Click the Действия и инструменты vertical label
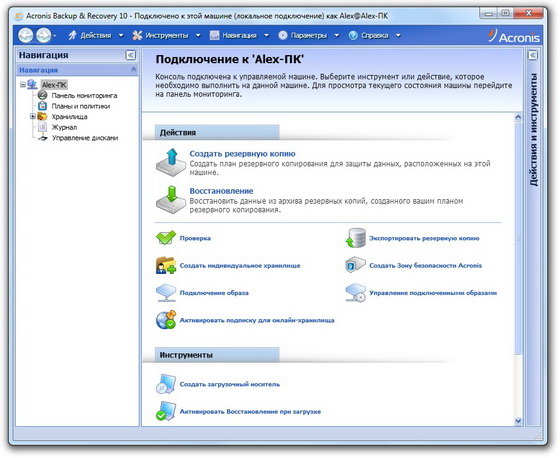This screenshot has width=560, height=458. click(533, 129)
